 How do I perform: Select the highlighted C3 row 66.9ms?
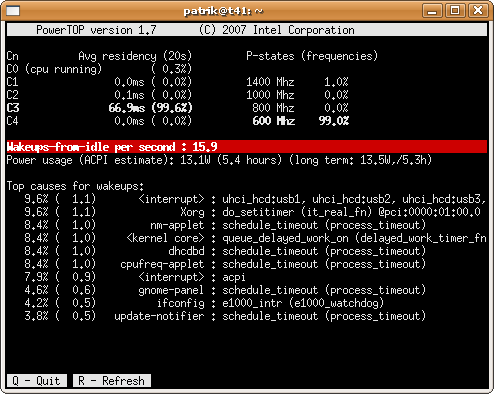point(99,108)
